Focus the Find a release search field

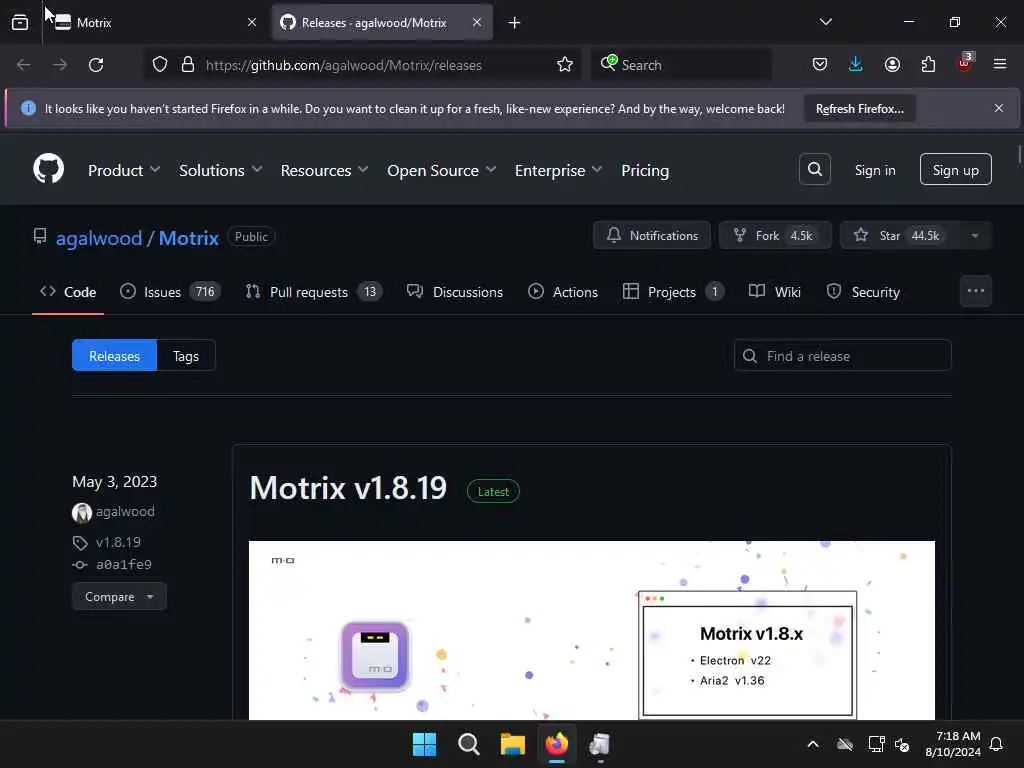point(842,355)
